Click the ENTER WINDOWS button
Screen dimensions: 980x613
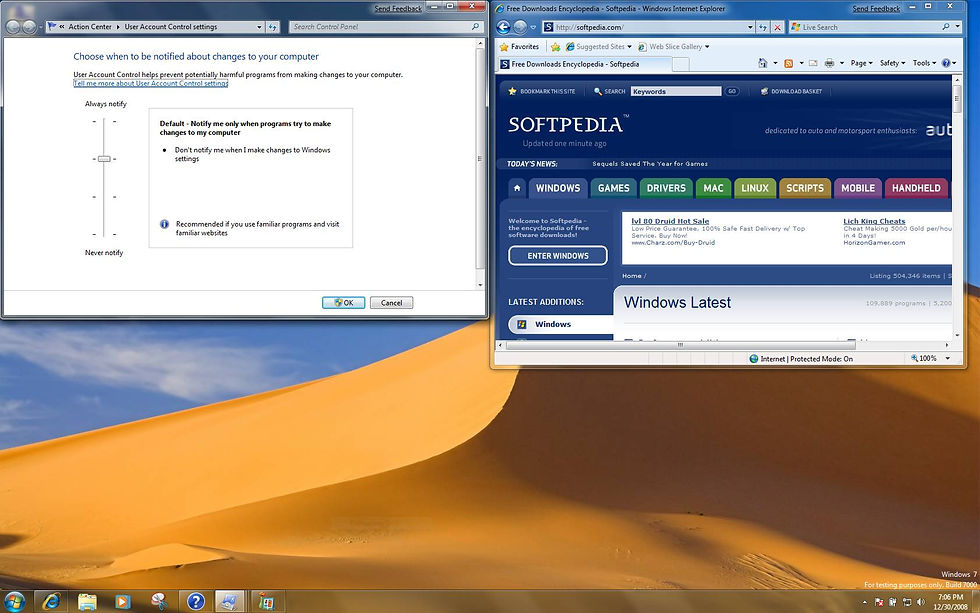pyautogui.click(x=558, y=256)
